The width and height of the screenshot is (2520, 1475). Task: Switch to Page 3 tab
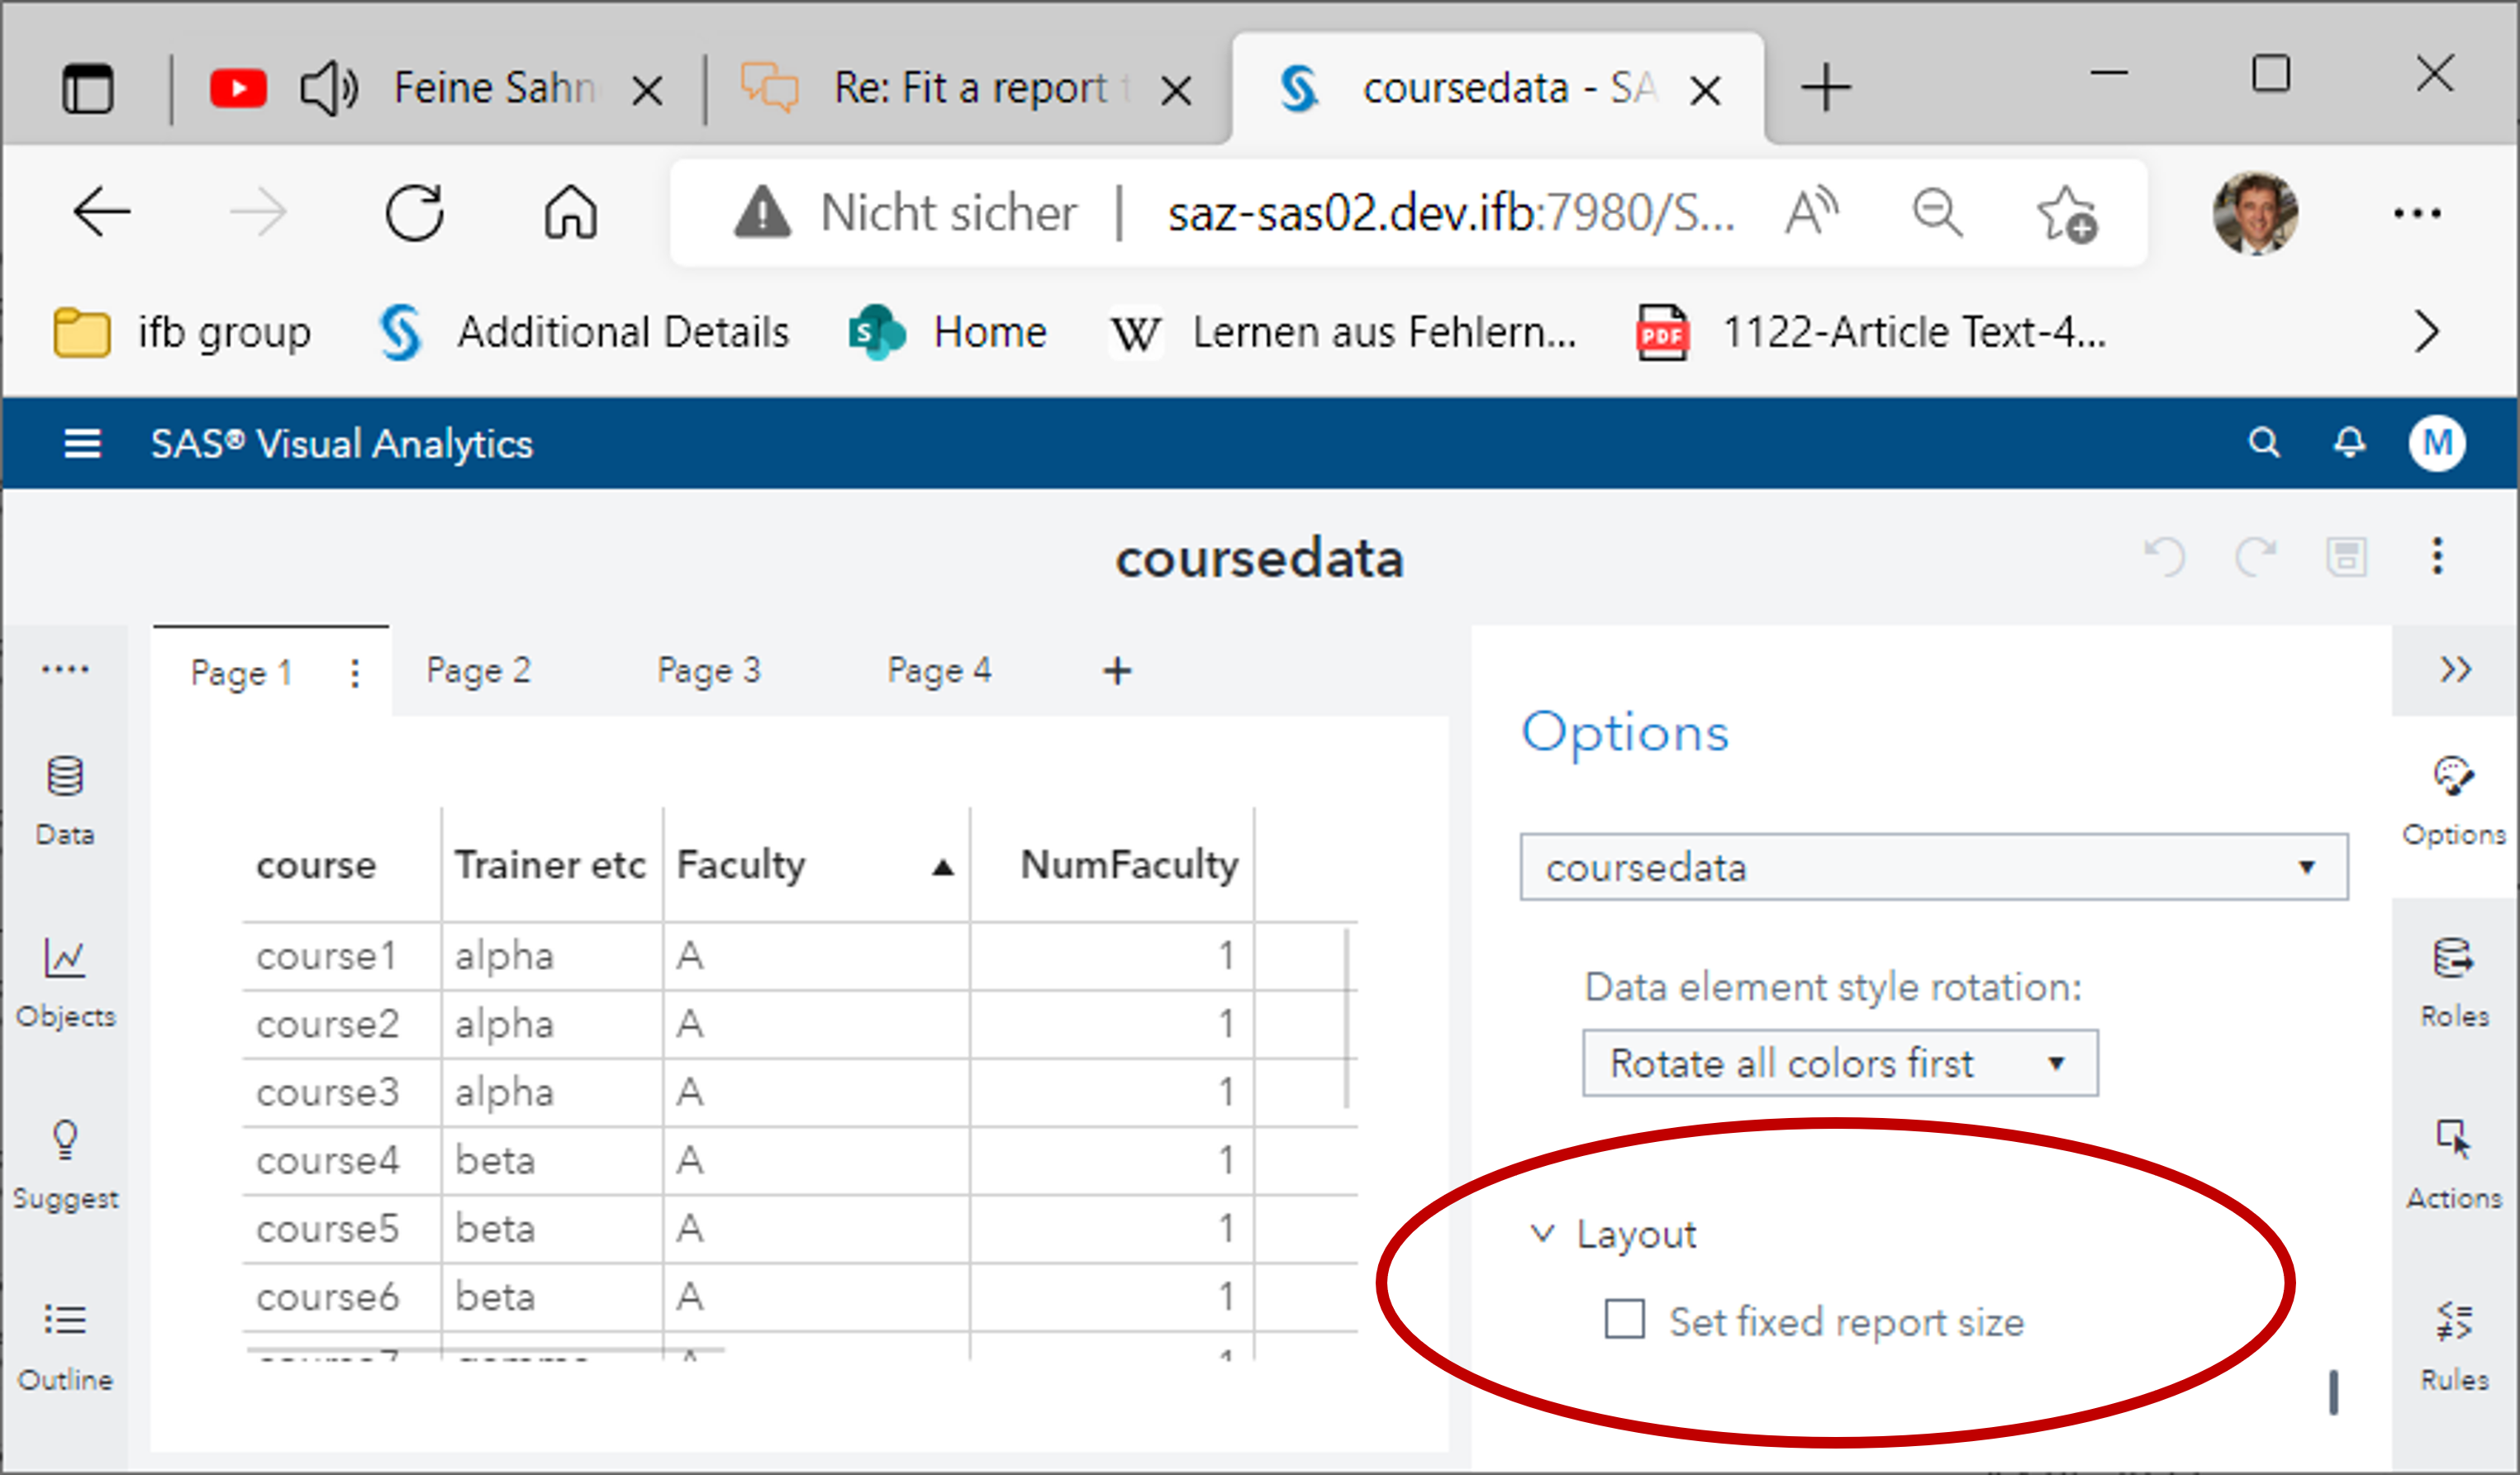coord(710,671)
